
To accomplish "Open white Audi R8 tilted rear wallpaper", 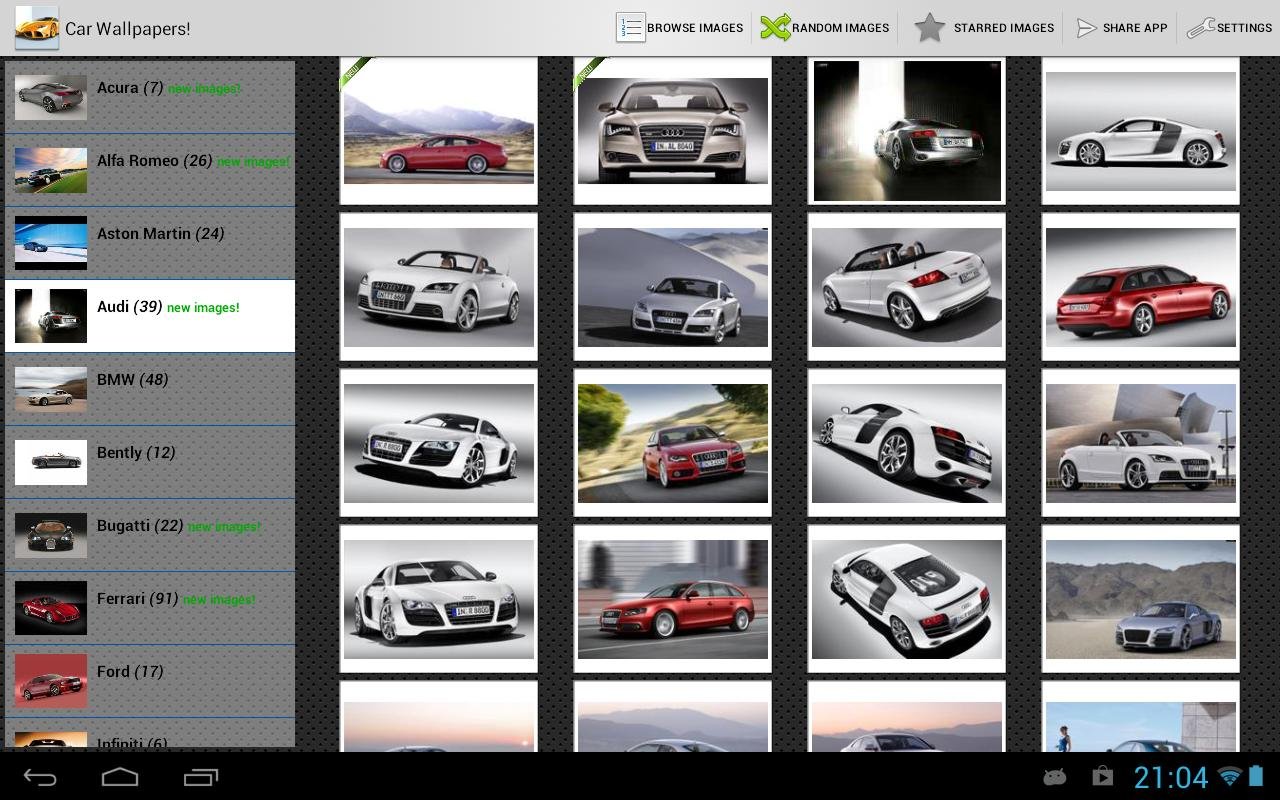I will 907,443.
